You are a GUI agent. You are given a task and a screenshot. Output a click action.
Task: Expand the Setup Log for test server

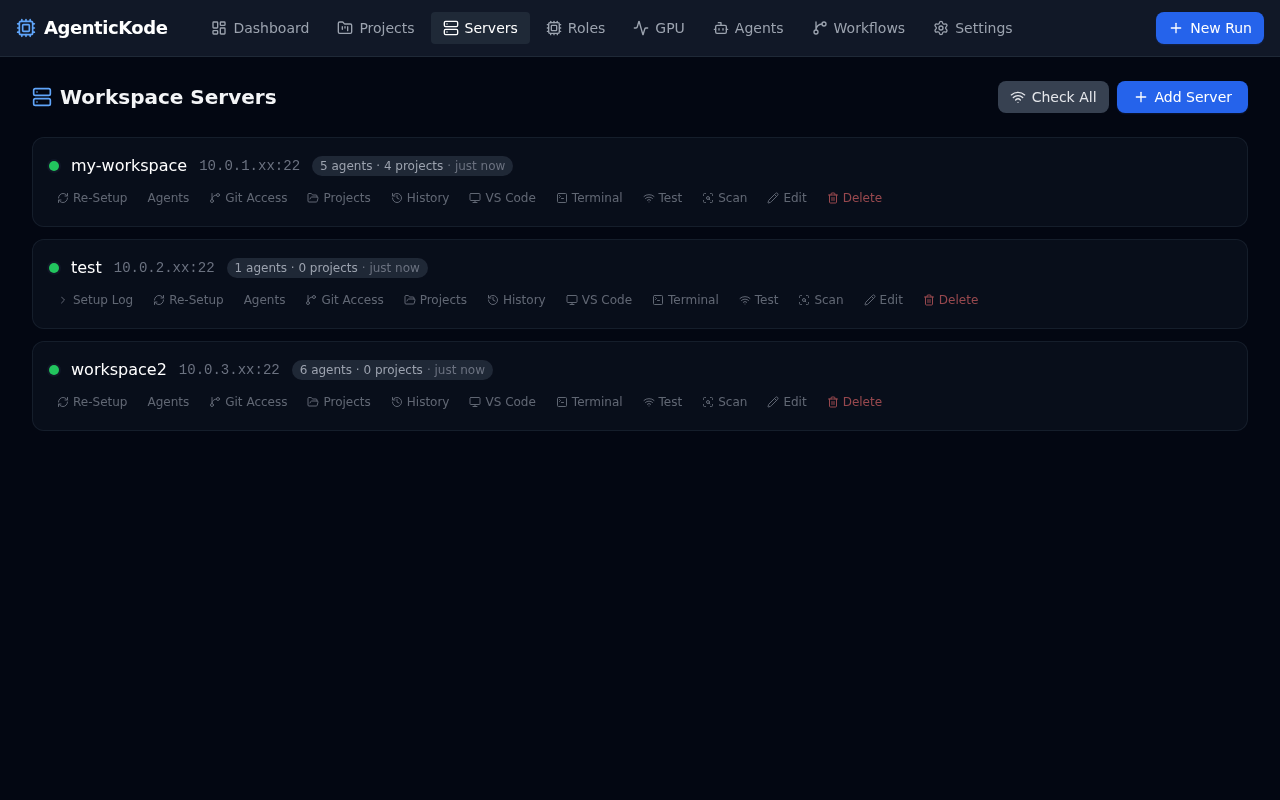click(x=95, y=299)
